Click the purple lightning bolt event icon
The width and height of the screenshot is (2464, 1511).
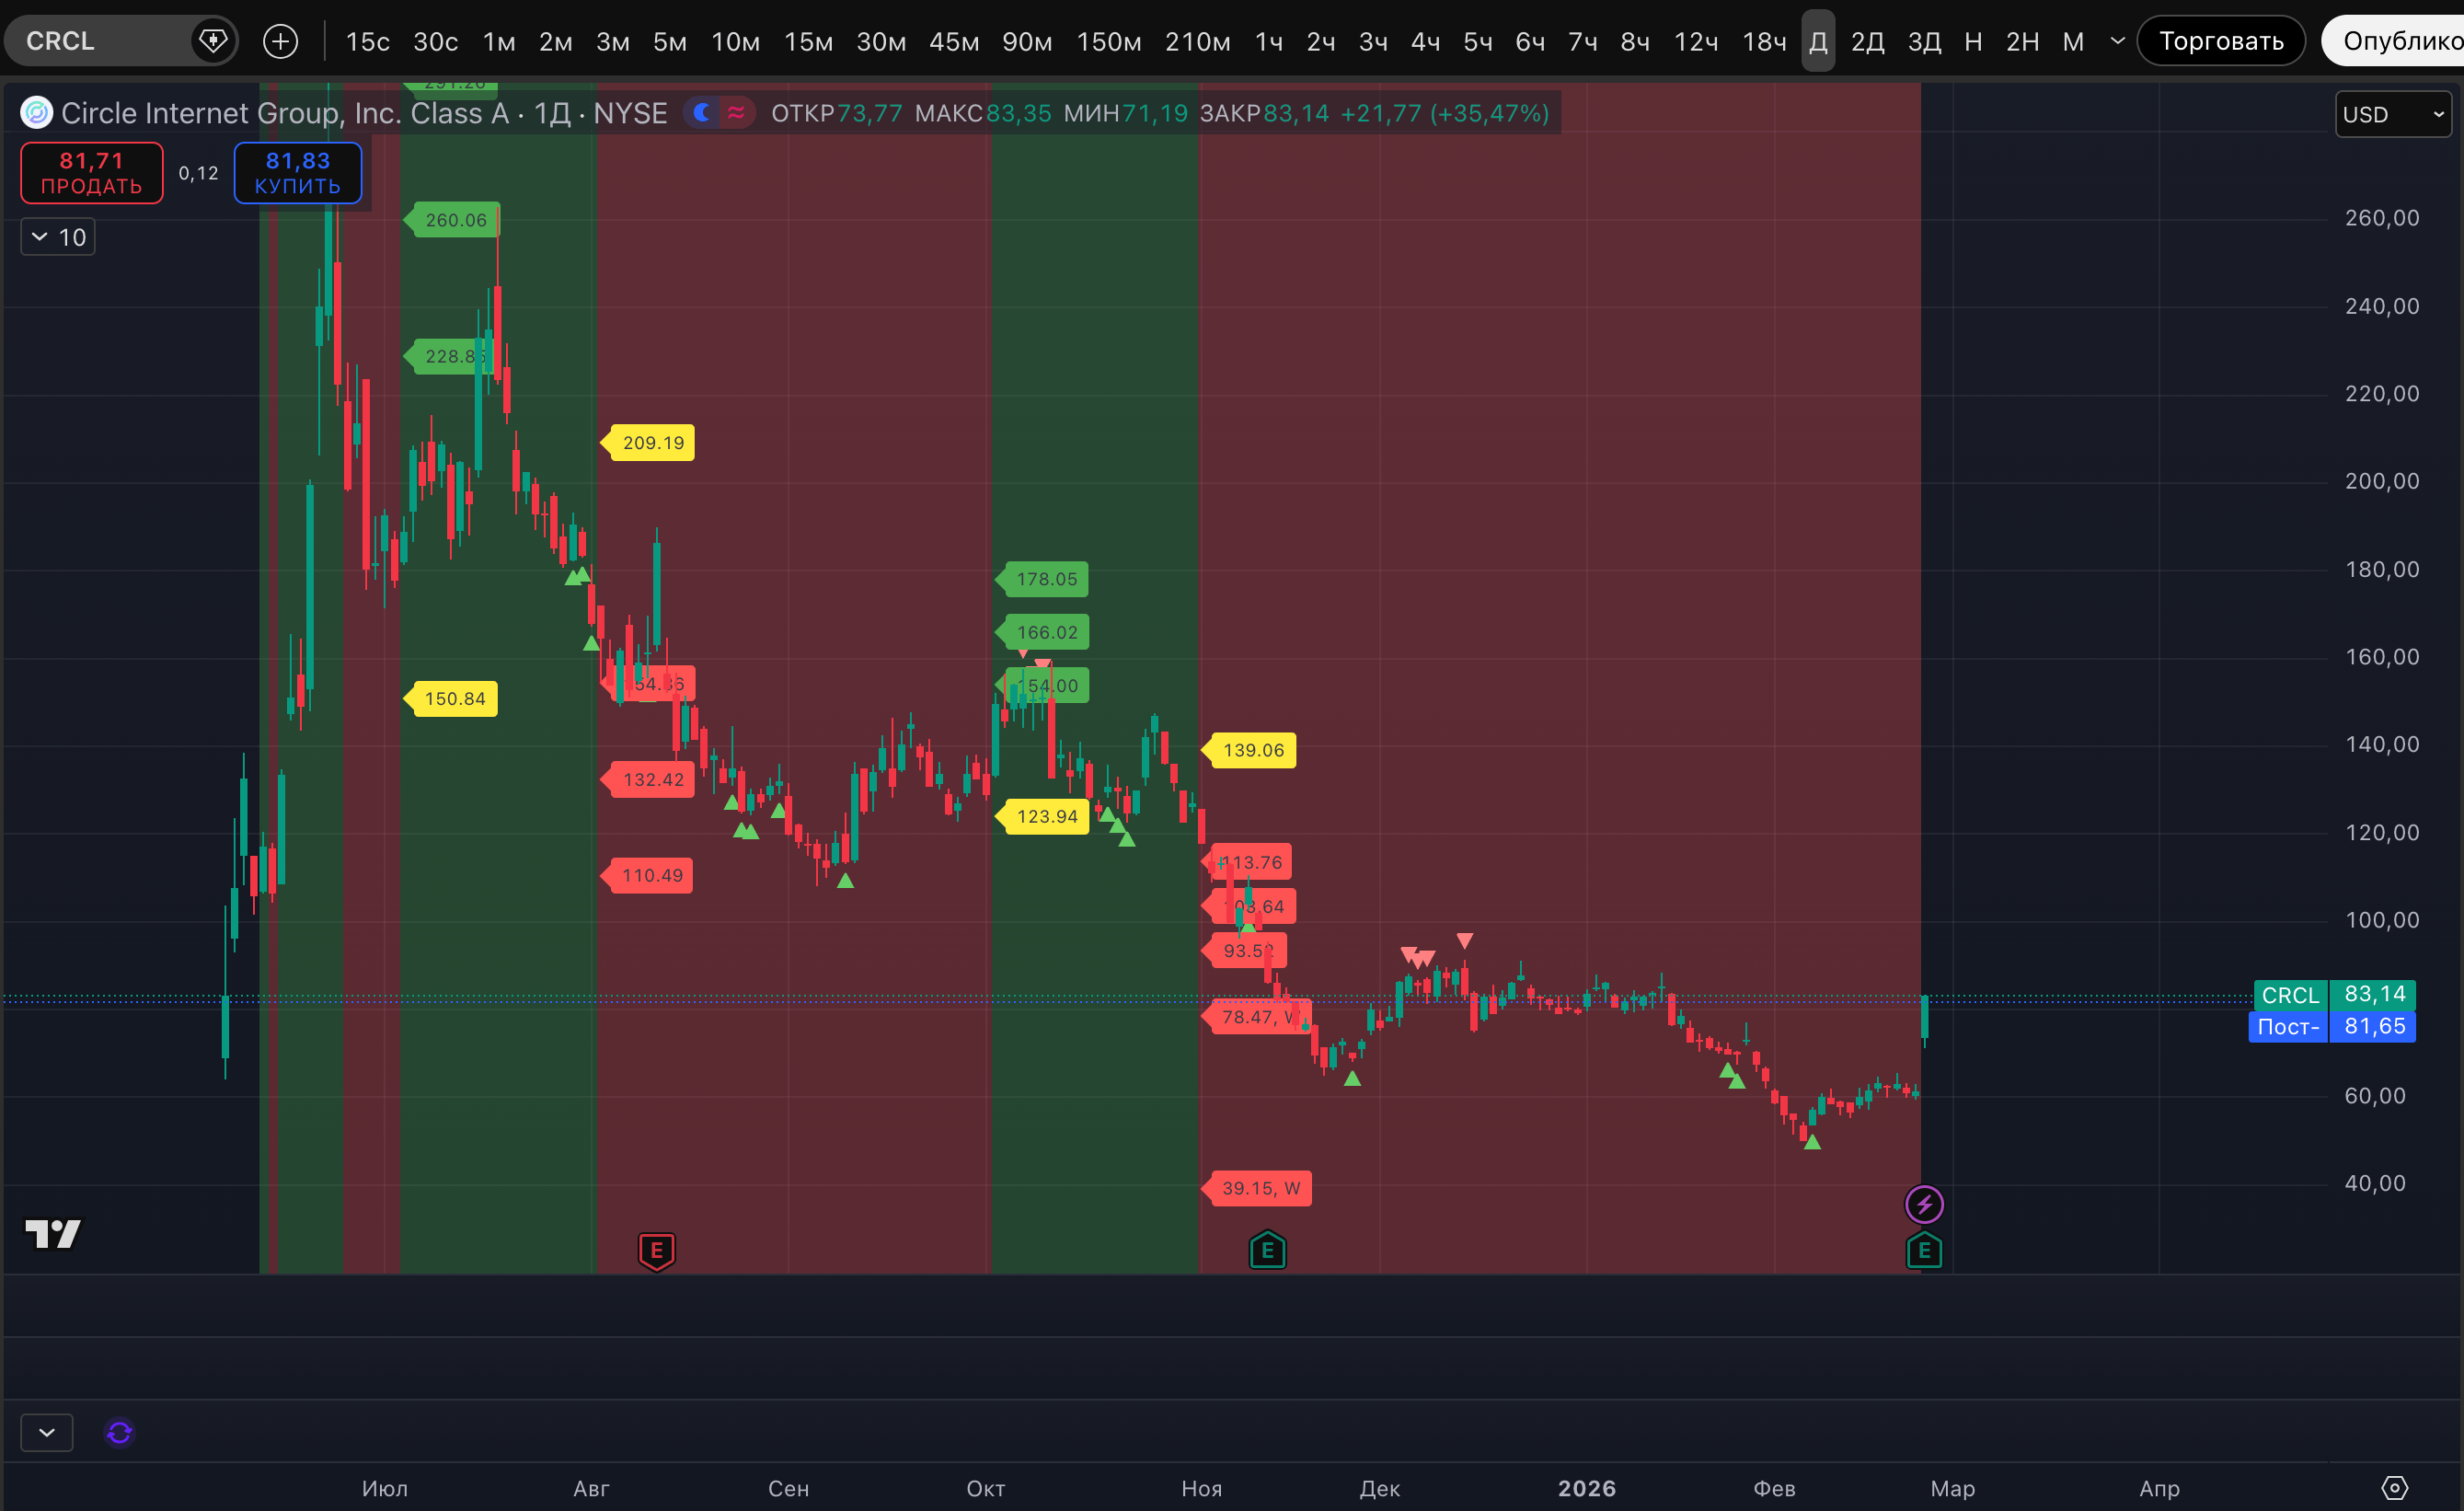[x=1923, y=1204]
